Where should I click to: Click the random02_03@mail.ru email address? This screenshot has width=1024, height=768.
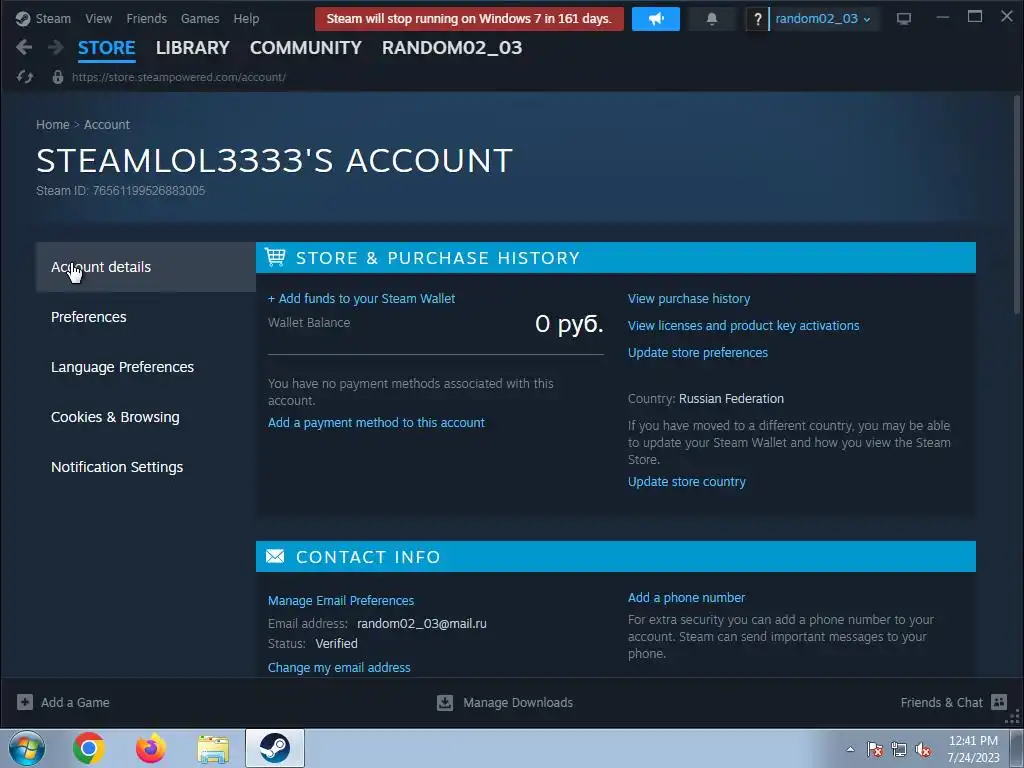tap(422, 624)
